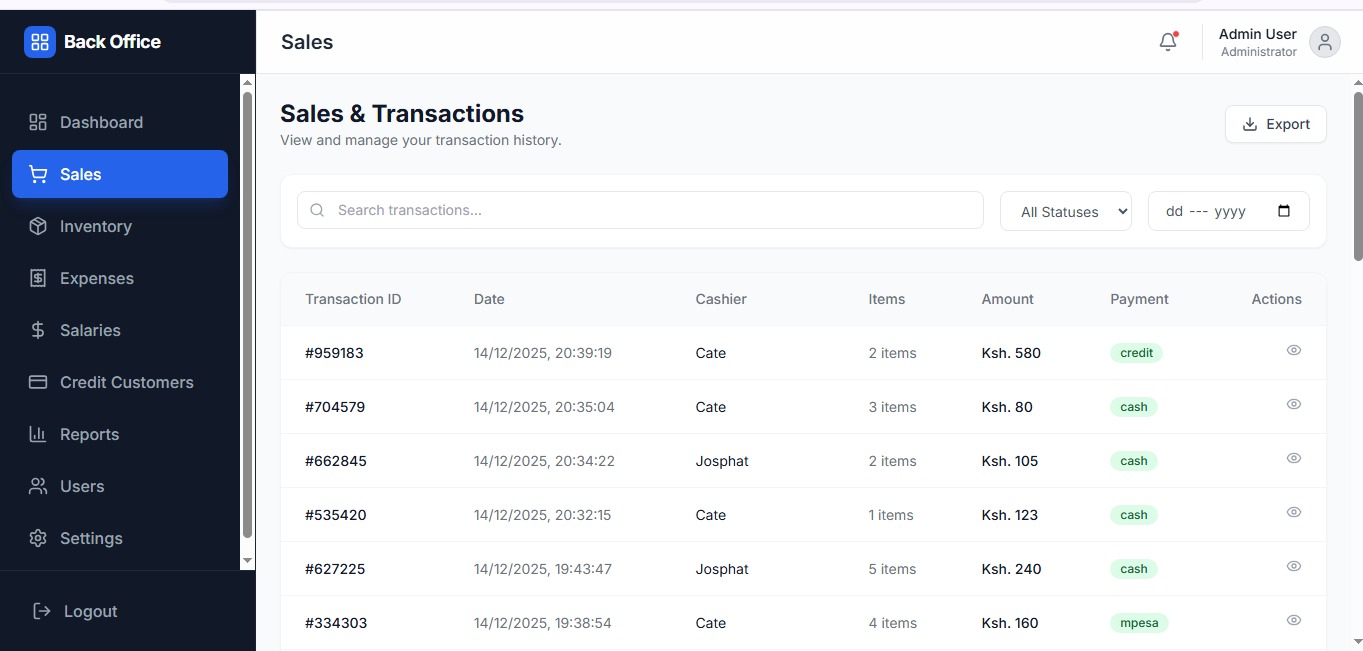
Task: Click the notification bell icon
Action: (x=1167, y=42)
